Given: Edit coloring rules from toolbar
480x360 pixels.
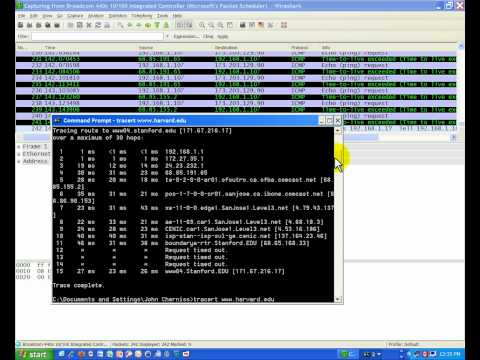Looking at the screenshot, I should click(x=261, y=25).
